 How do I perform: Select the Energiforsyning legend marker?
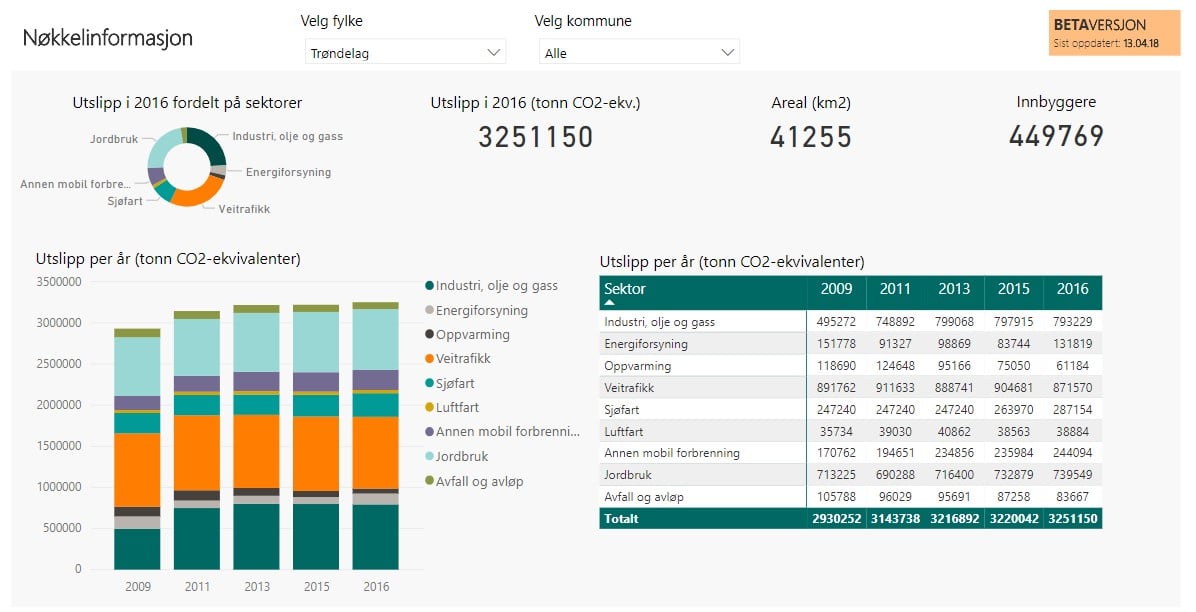coord(429,311)
